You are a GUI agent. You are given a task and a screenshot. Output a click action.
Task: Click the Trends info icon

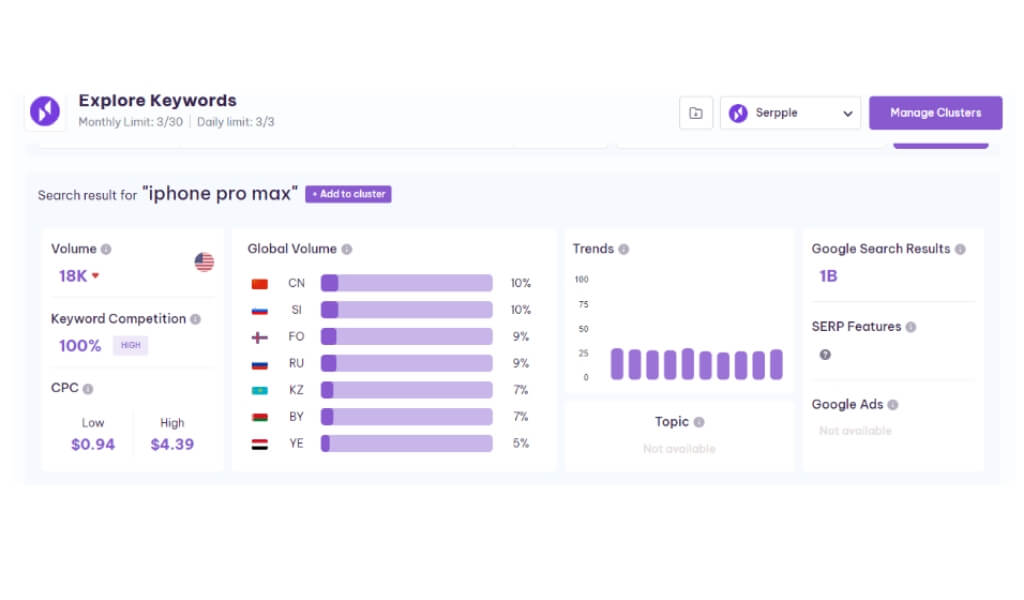point(624,249)
